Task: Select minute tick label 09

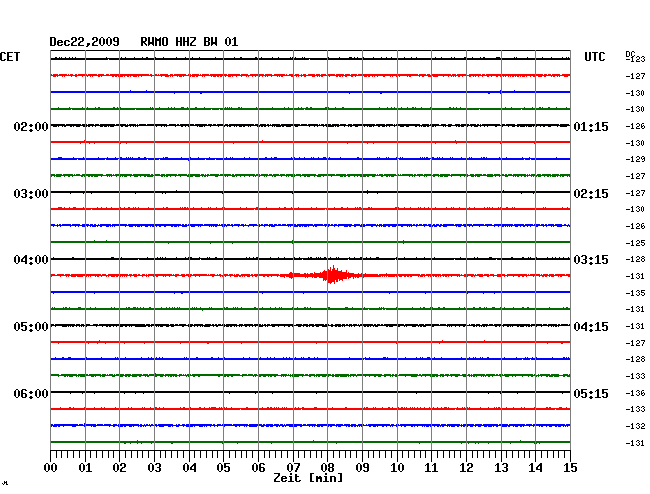Action: [x=362, y=467]
